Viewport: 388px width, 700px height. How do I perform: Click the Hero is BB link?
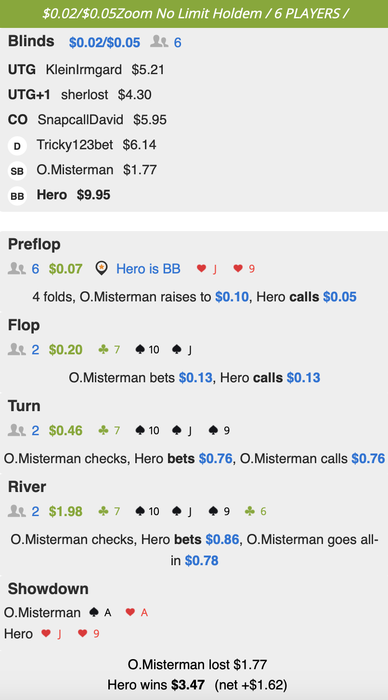point(148,269)
